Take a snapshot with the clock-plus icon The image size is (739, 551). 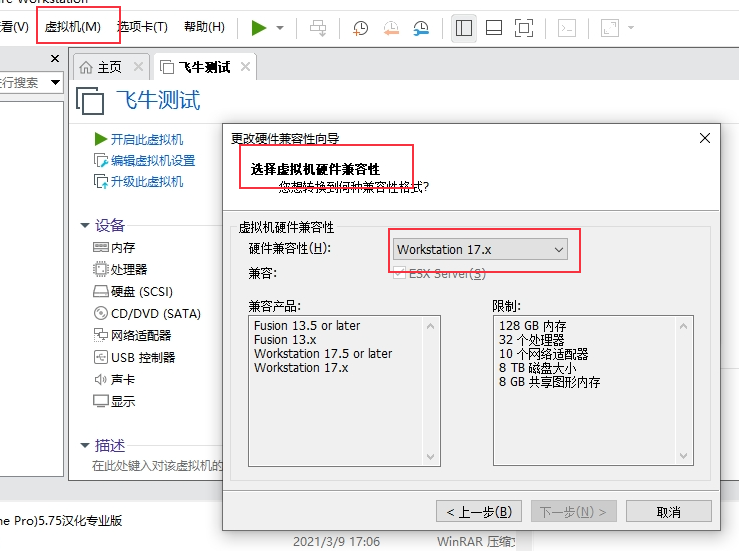pyautogui.click(x=361, y=28)
